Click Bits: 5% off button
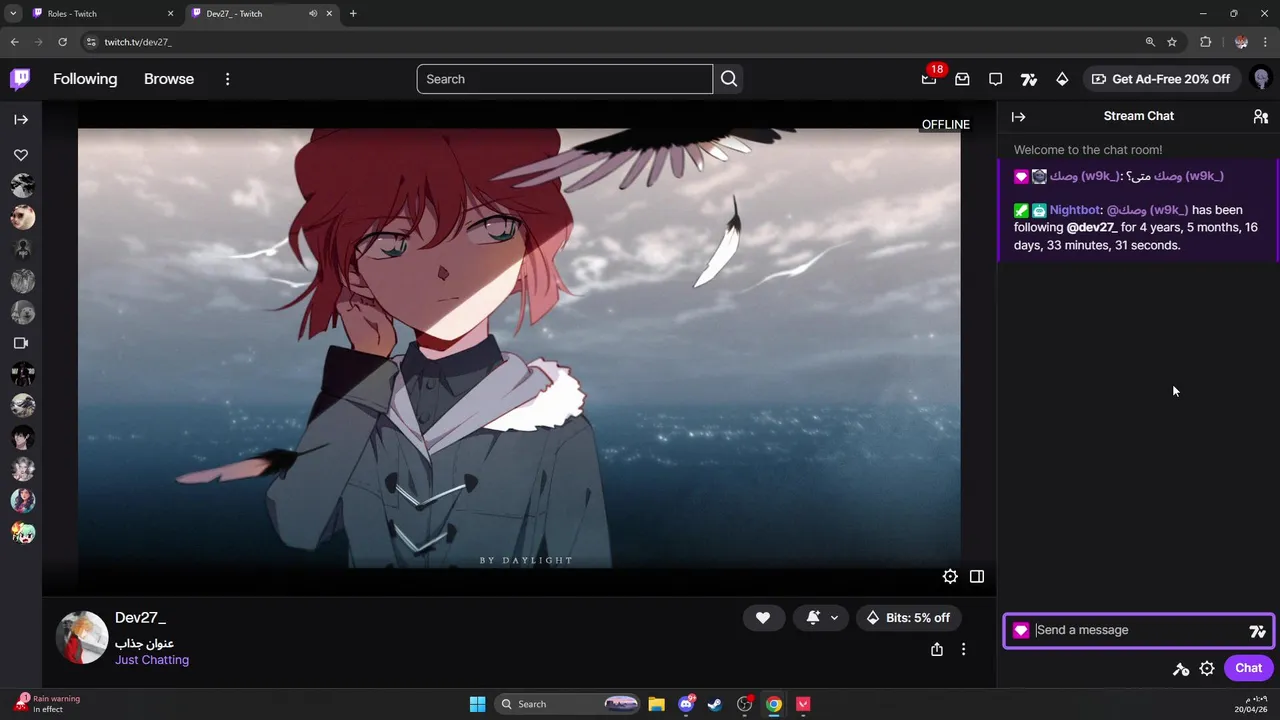The image size is (1280, 720). click(x=909, y=618)
